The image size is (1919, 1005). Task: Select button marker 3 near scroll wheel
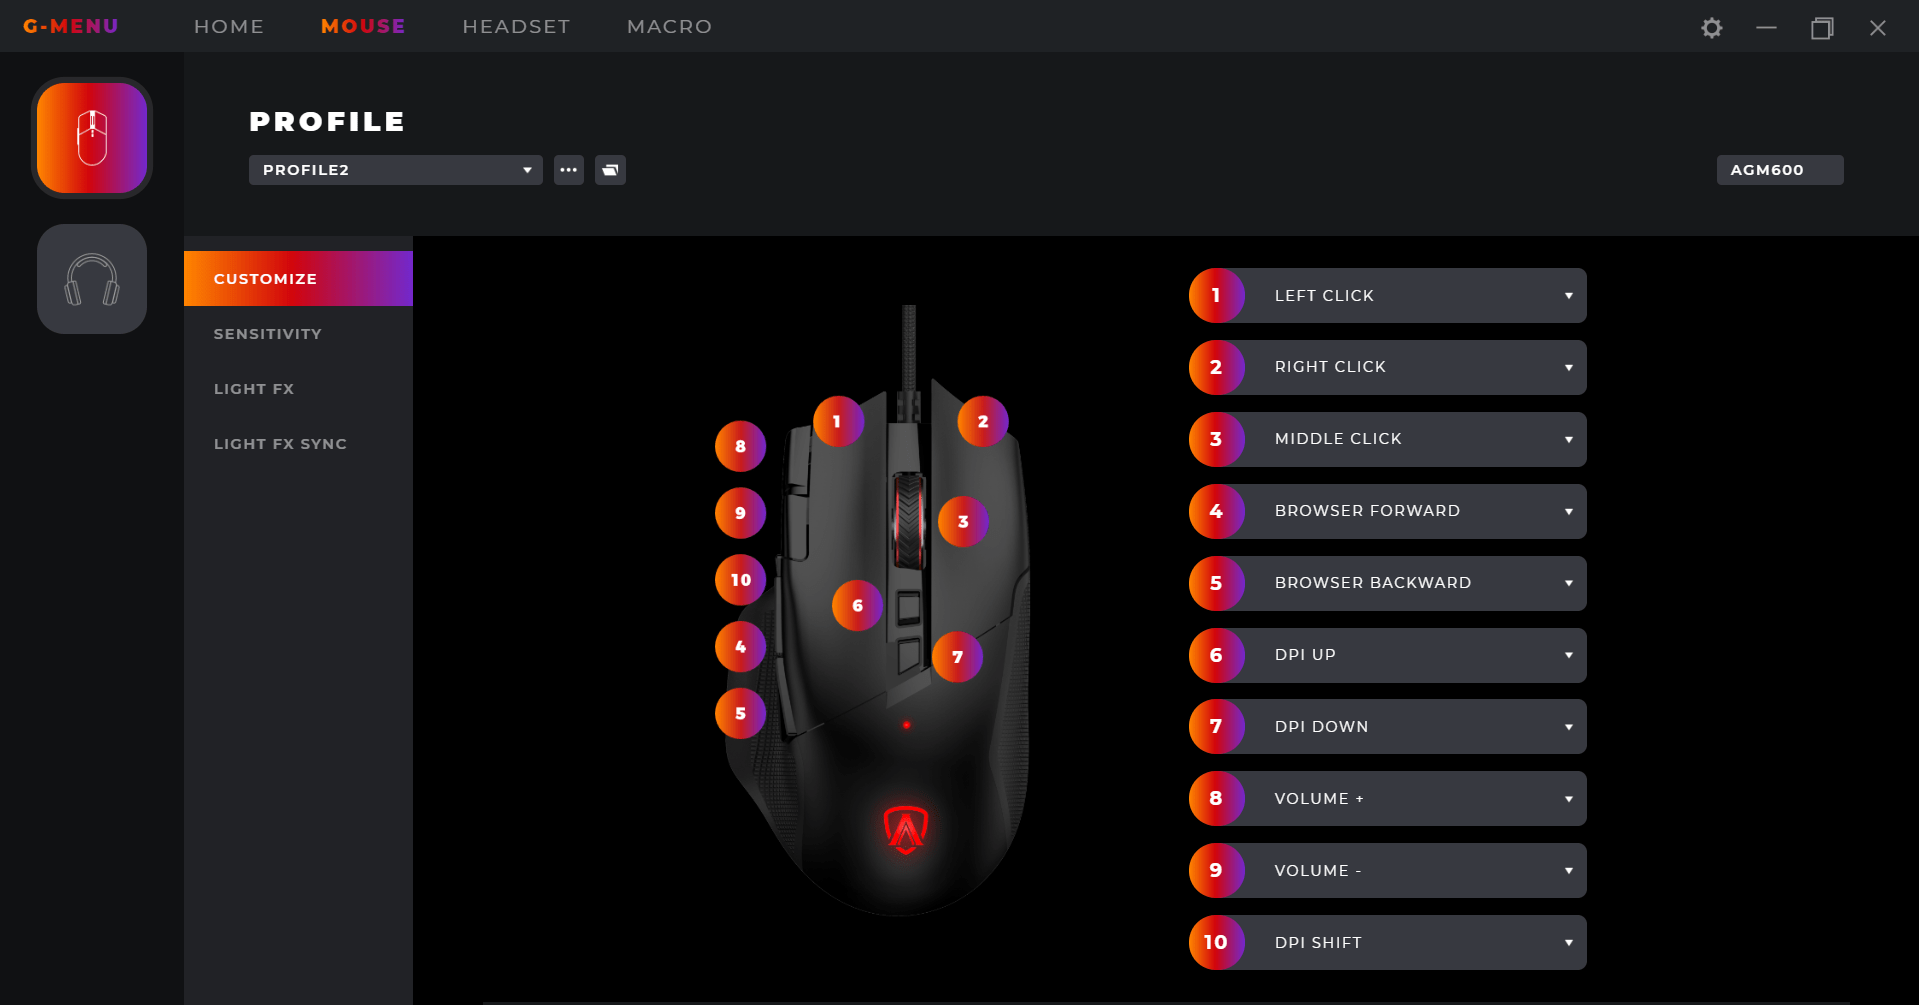tap(963, 522)
